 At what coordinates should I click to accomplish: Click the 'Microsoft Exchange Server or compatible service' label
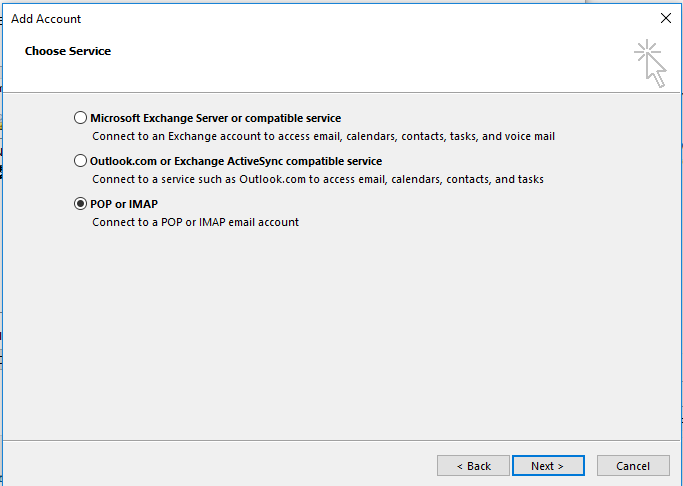[x=216, y=118]
